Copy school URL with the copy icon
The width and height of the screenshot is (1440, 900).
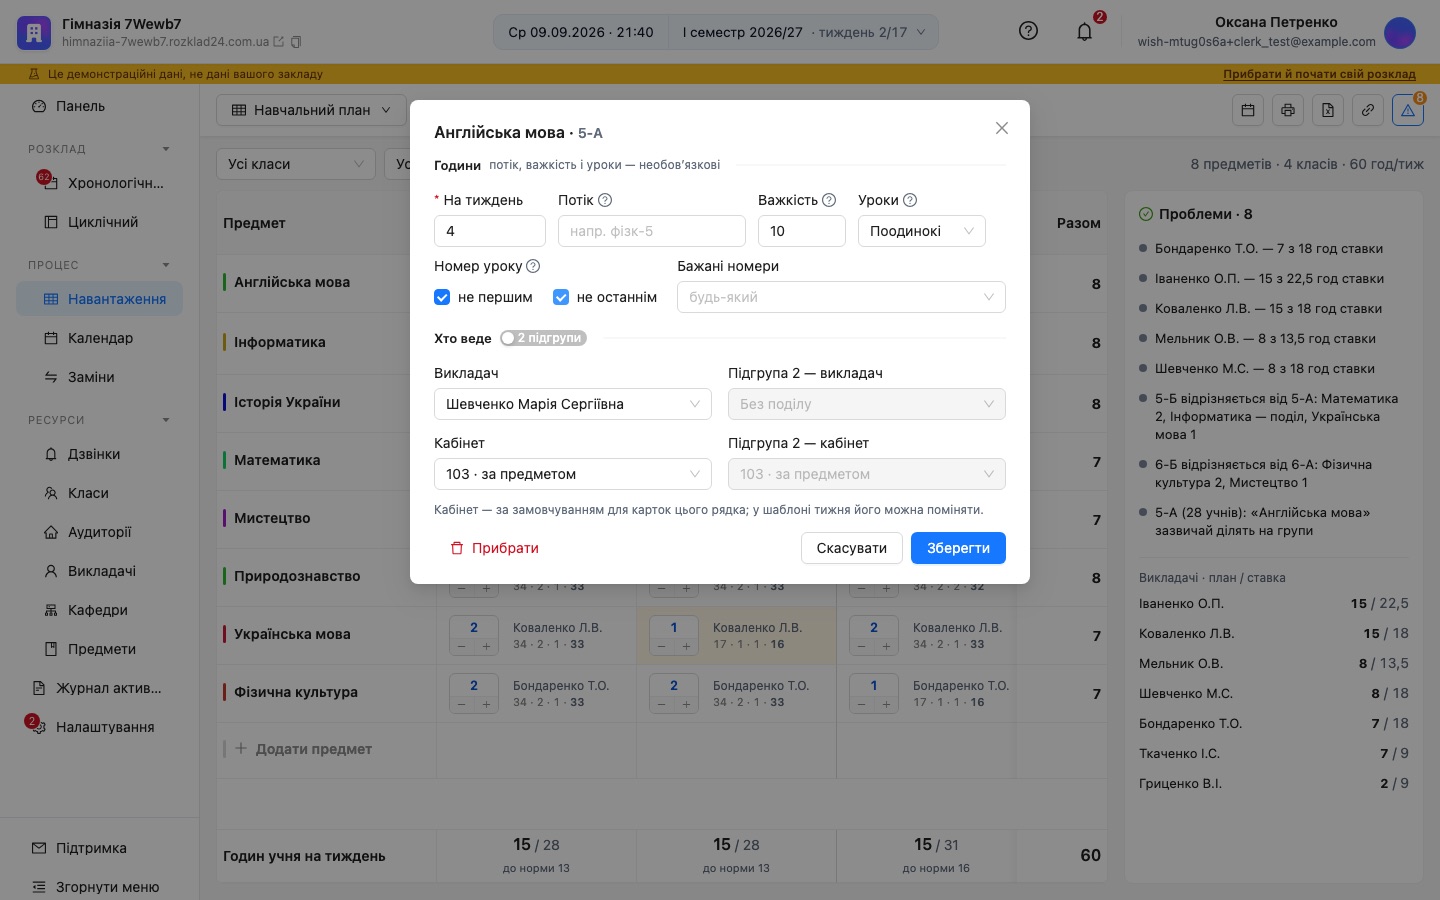(296, 42)
